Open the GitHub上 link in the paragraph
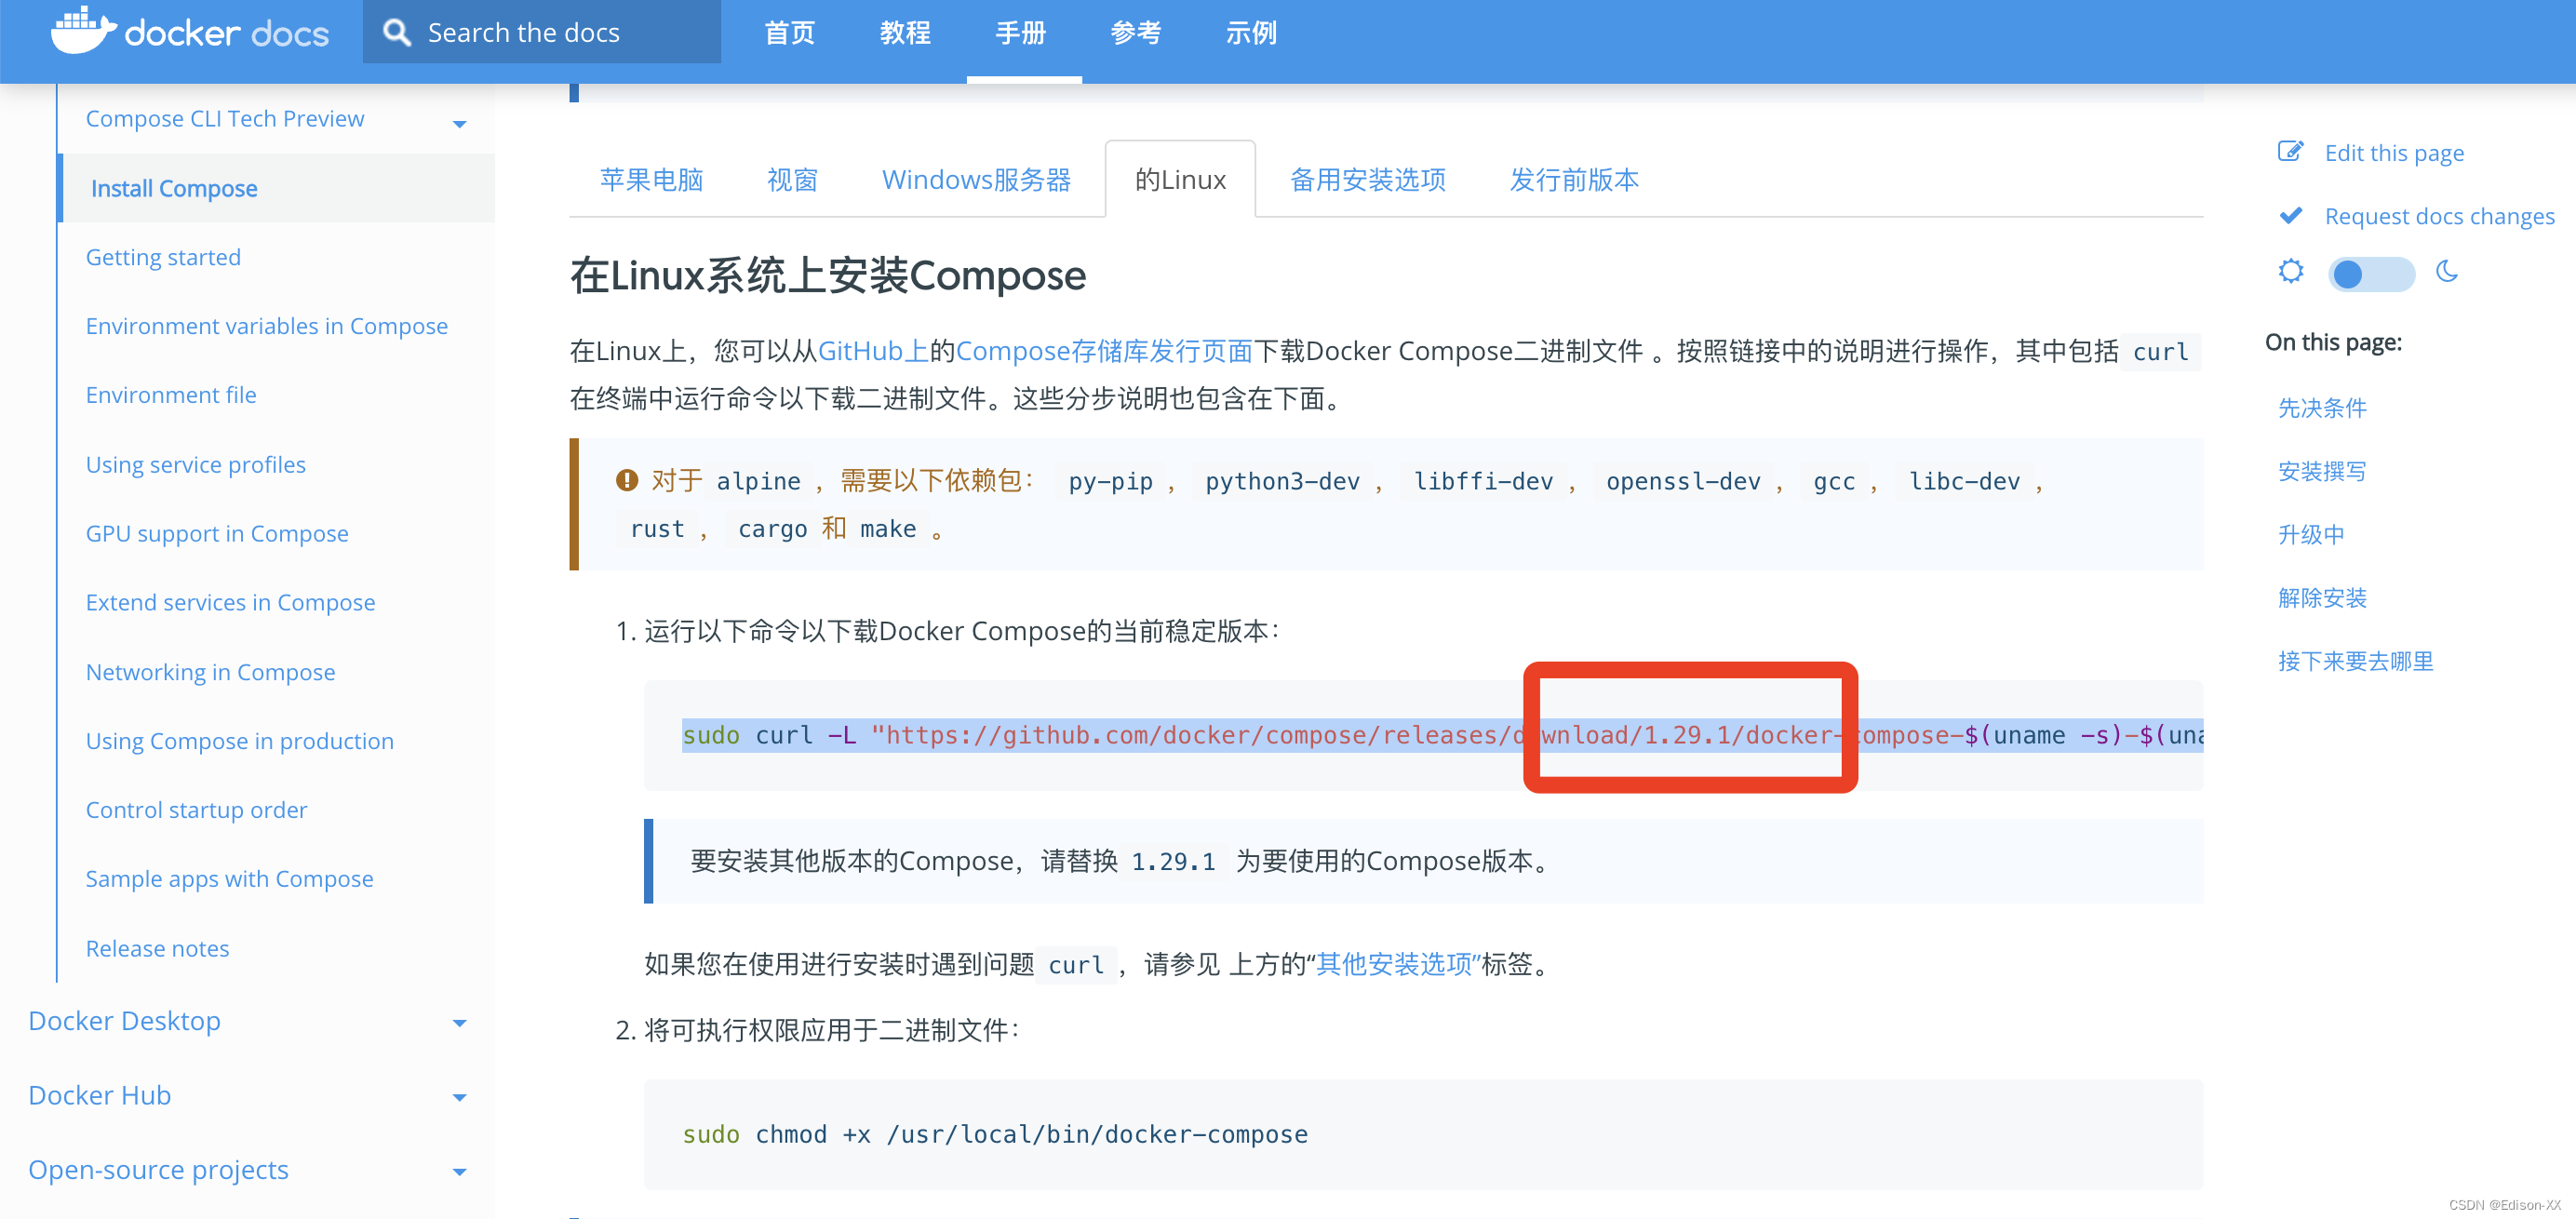 point(873,351)
